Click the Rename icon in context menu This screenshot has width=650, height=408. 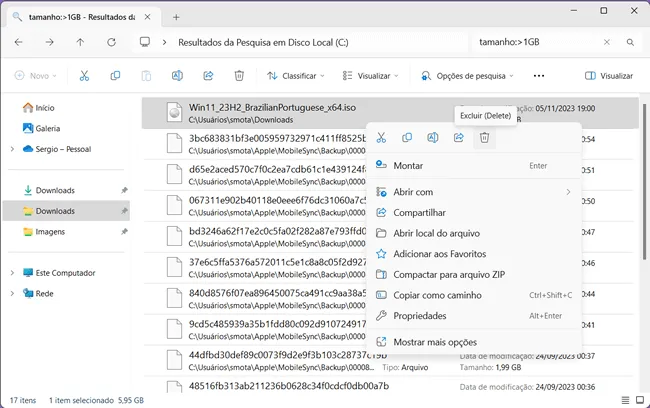433,138
